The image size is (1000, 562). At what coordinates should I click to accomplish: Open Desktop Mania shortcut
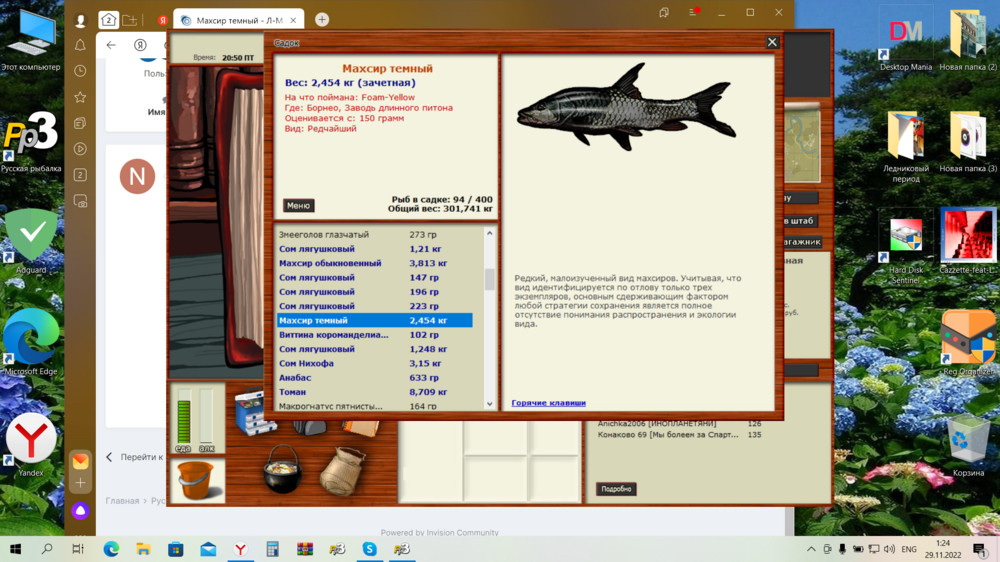906,40
